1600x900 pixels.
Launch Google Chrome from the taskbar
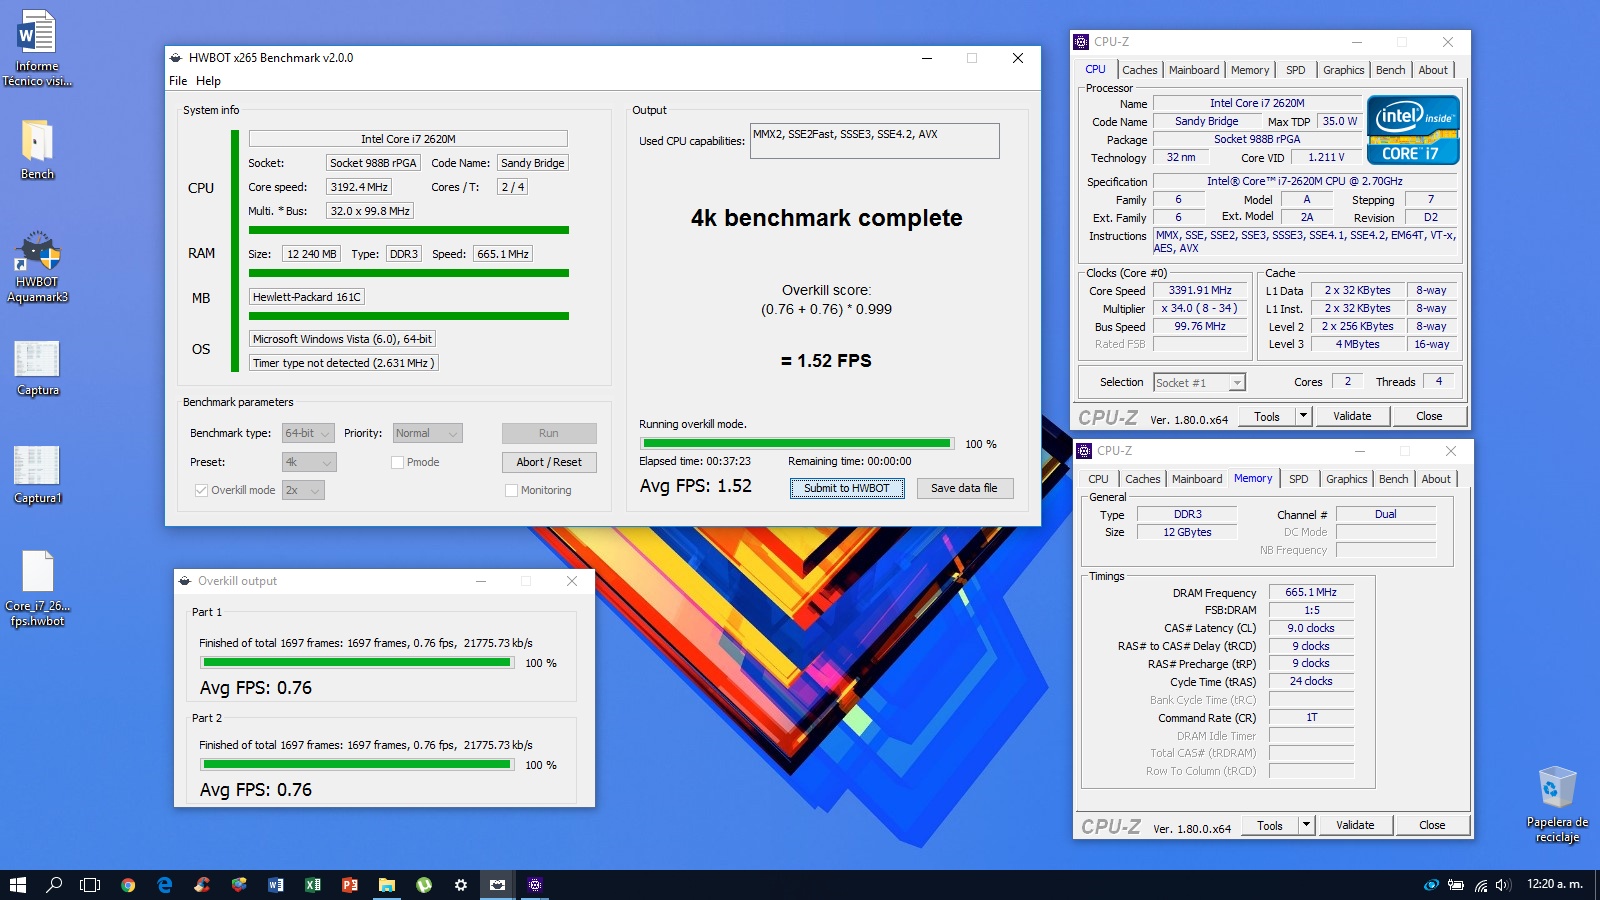coord(128,885)
